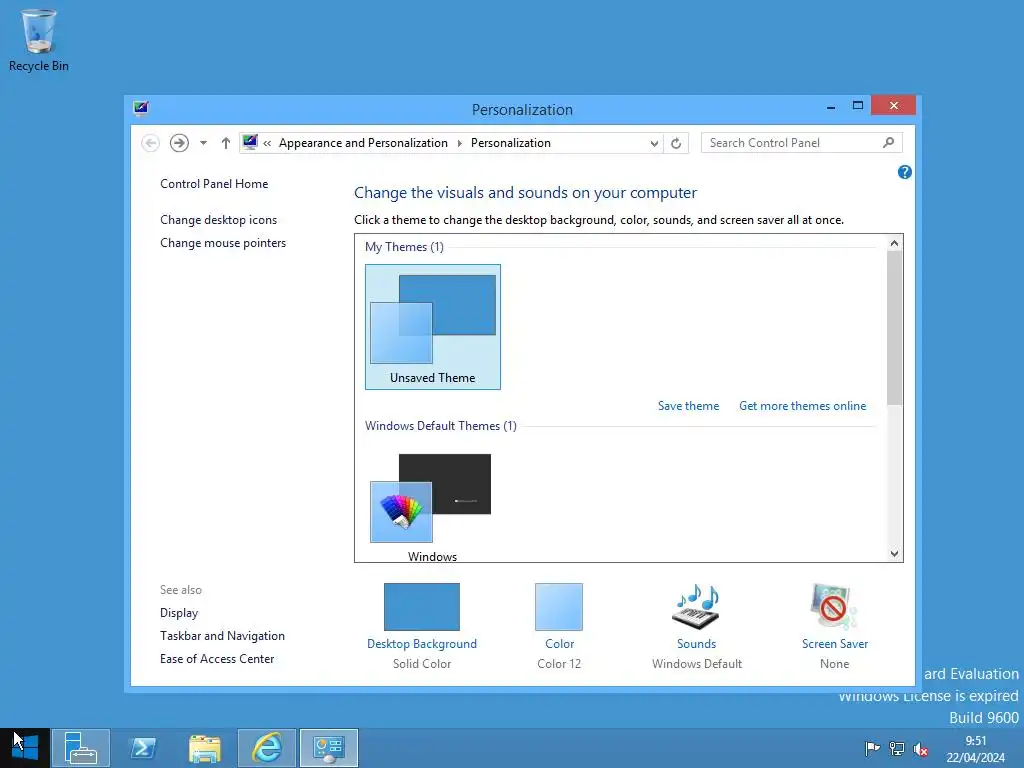Click the Personalization window title icon
Image resolution: width=1024 pixels, height=768 pixels.
(140, 108)
